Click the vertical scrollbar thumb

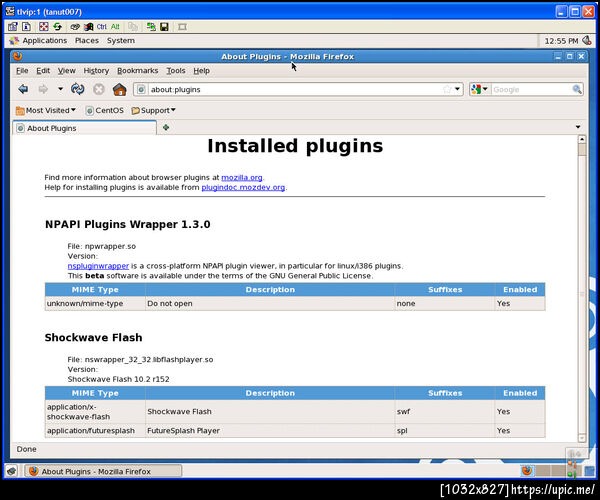582,150
